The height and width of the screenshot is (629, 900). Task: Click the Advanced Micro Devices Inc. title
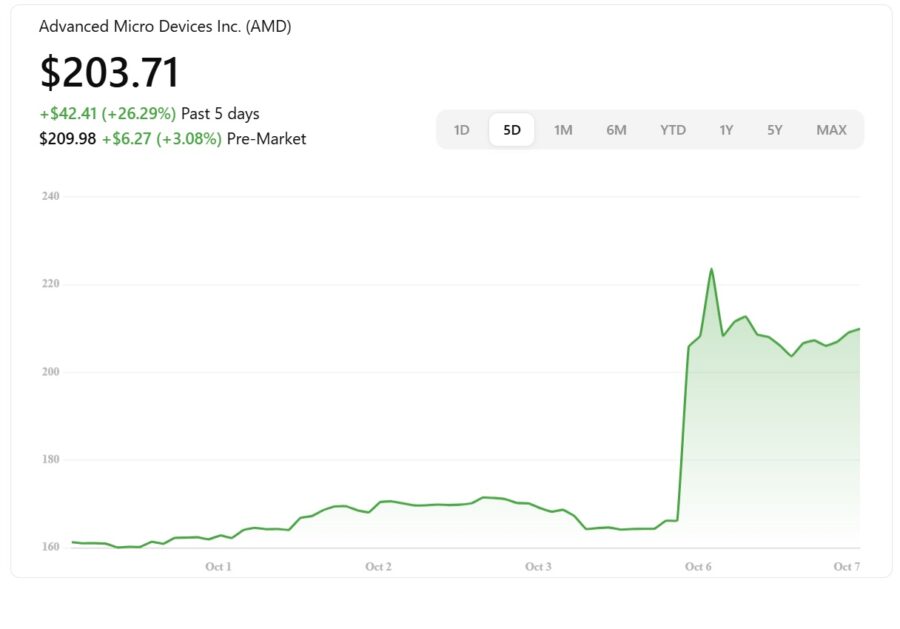click(165, 27)
